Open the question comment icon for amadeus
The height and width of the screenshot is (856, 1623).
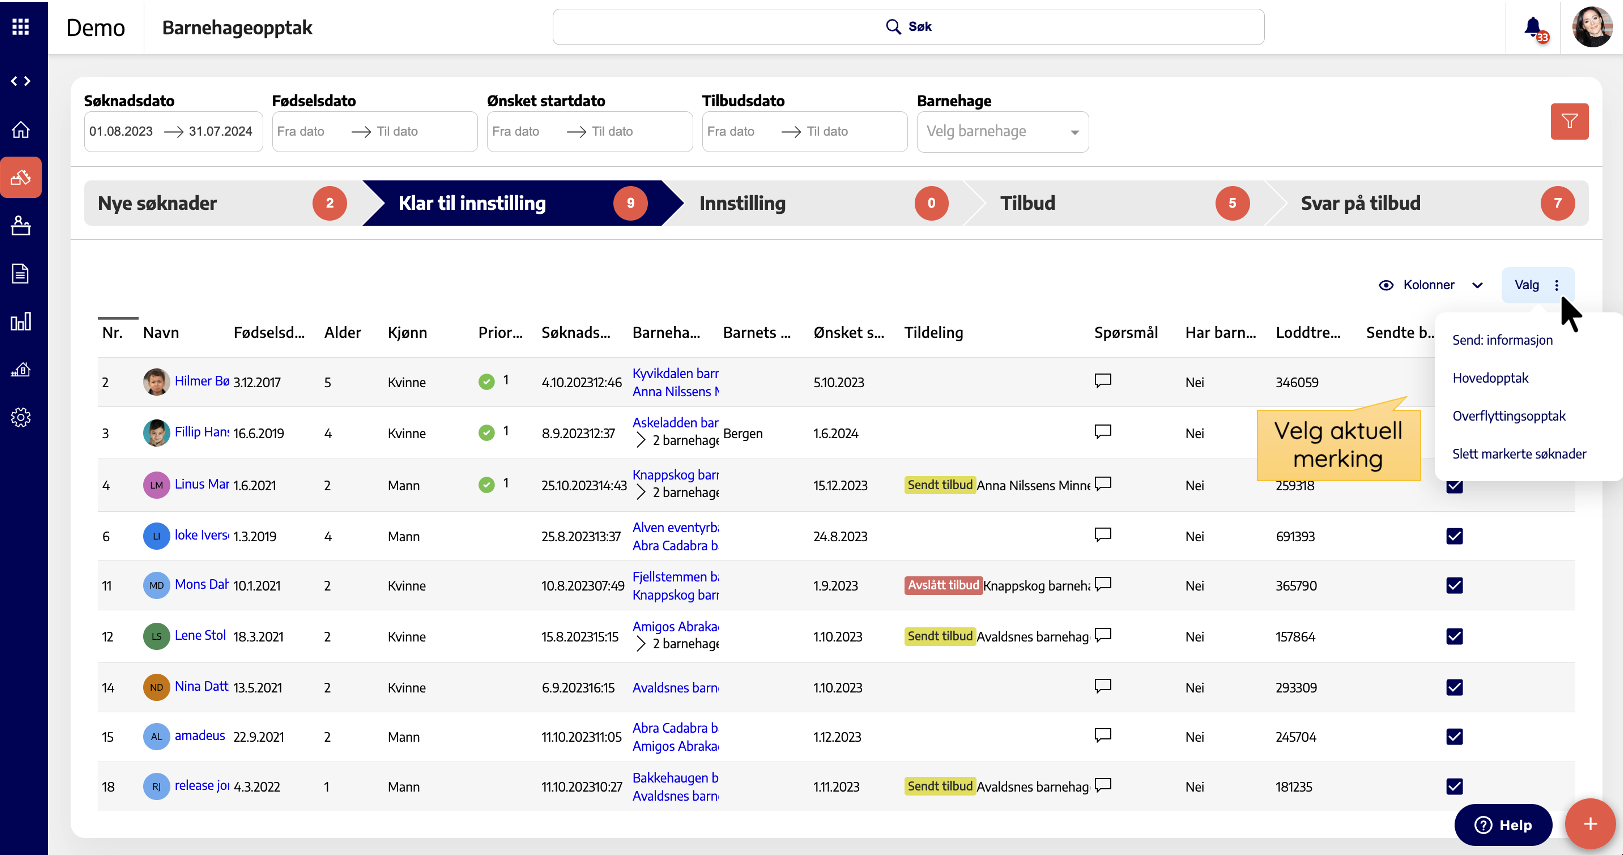[1103, 735]
